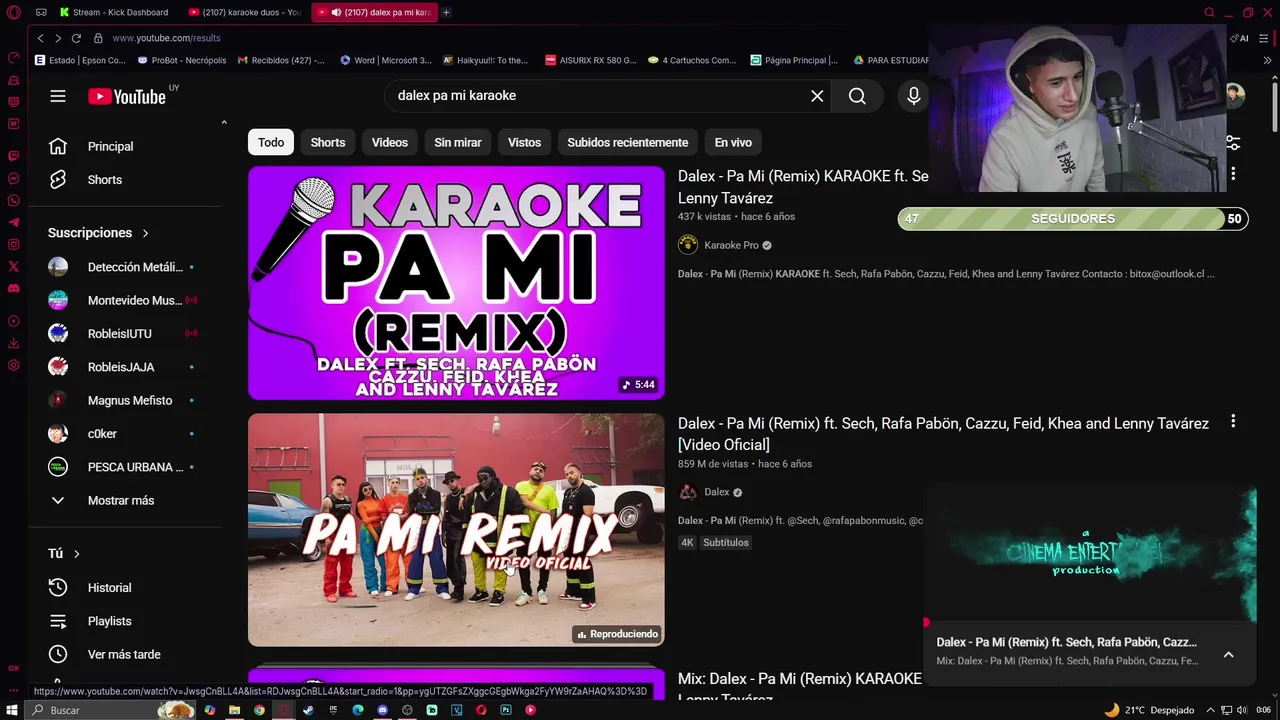Show hidden bookmarks with the double chevron

[1268, 60]
